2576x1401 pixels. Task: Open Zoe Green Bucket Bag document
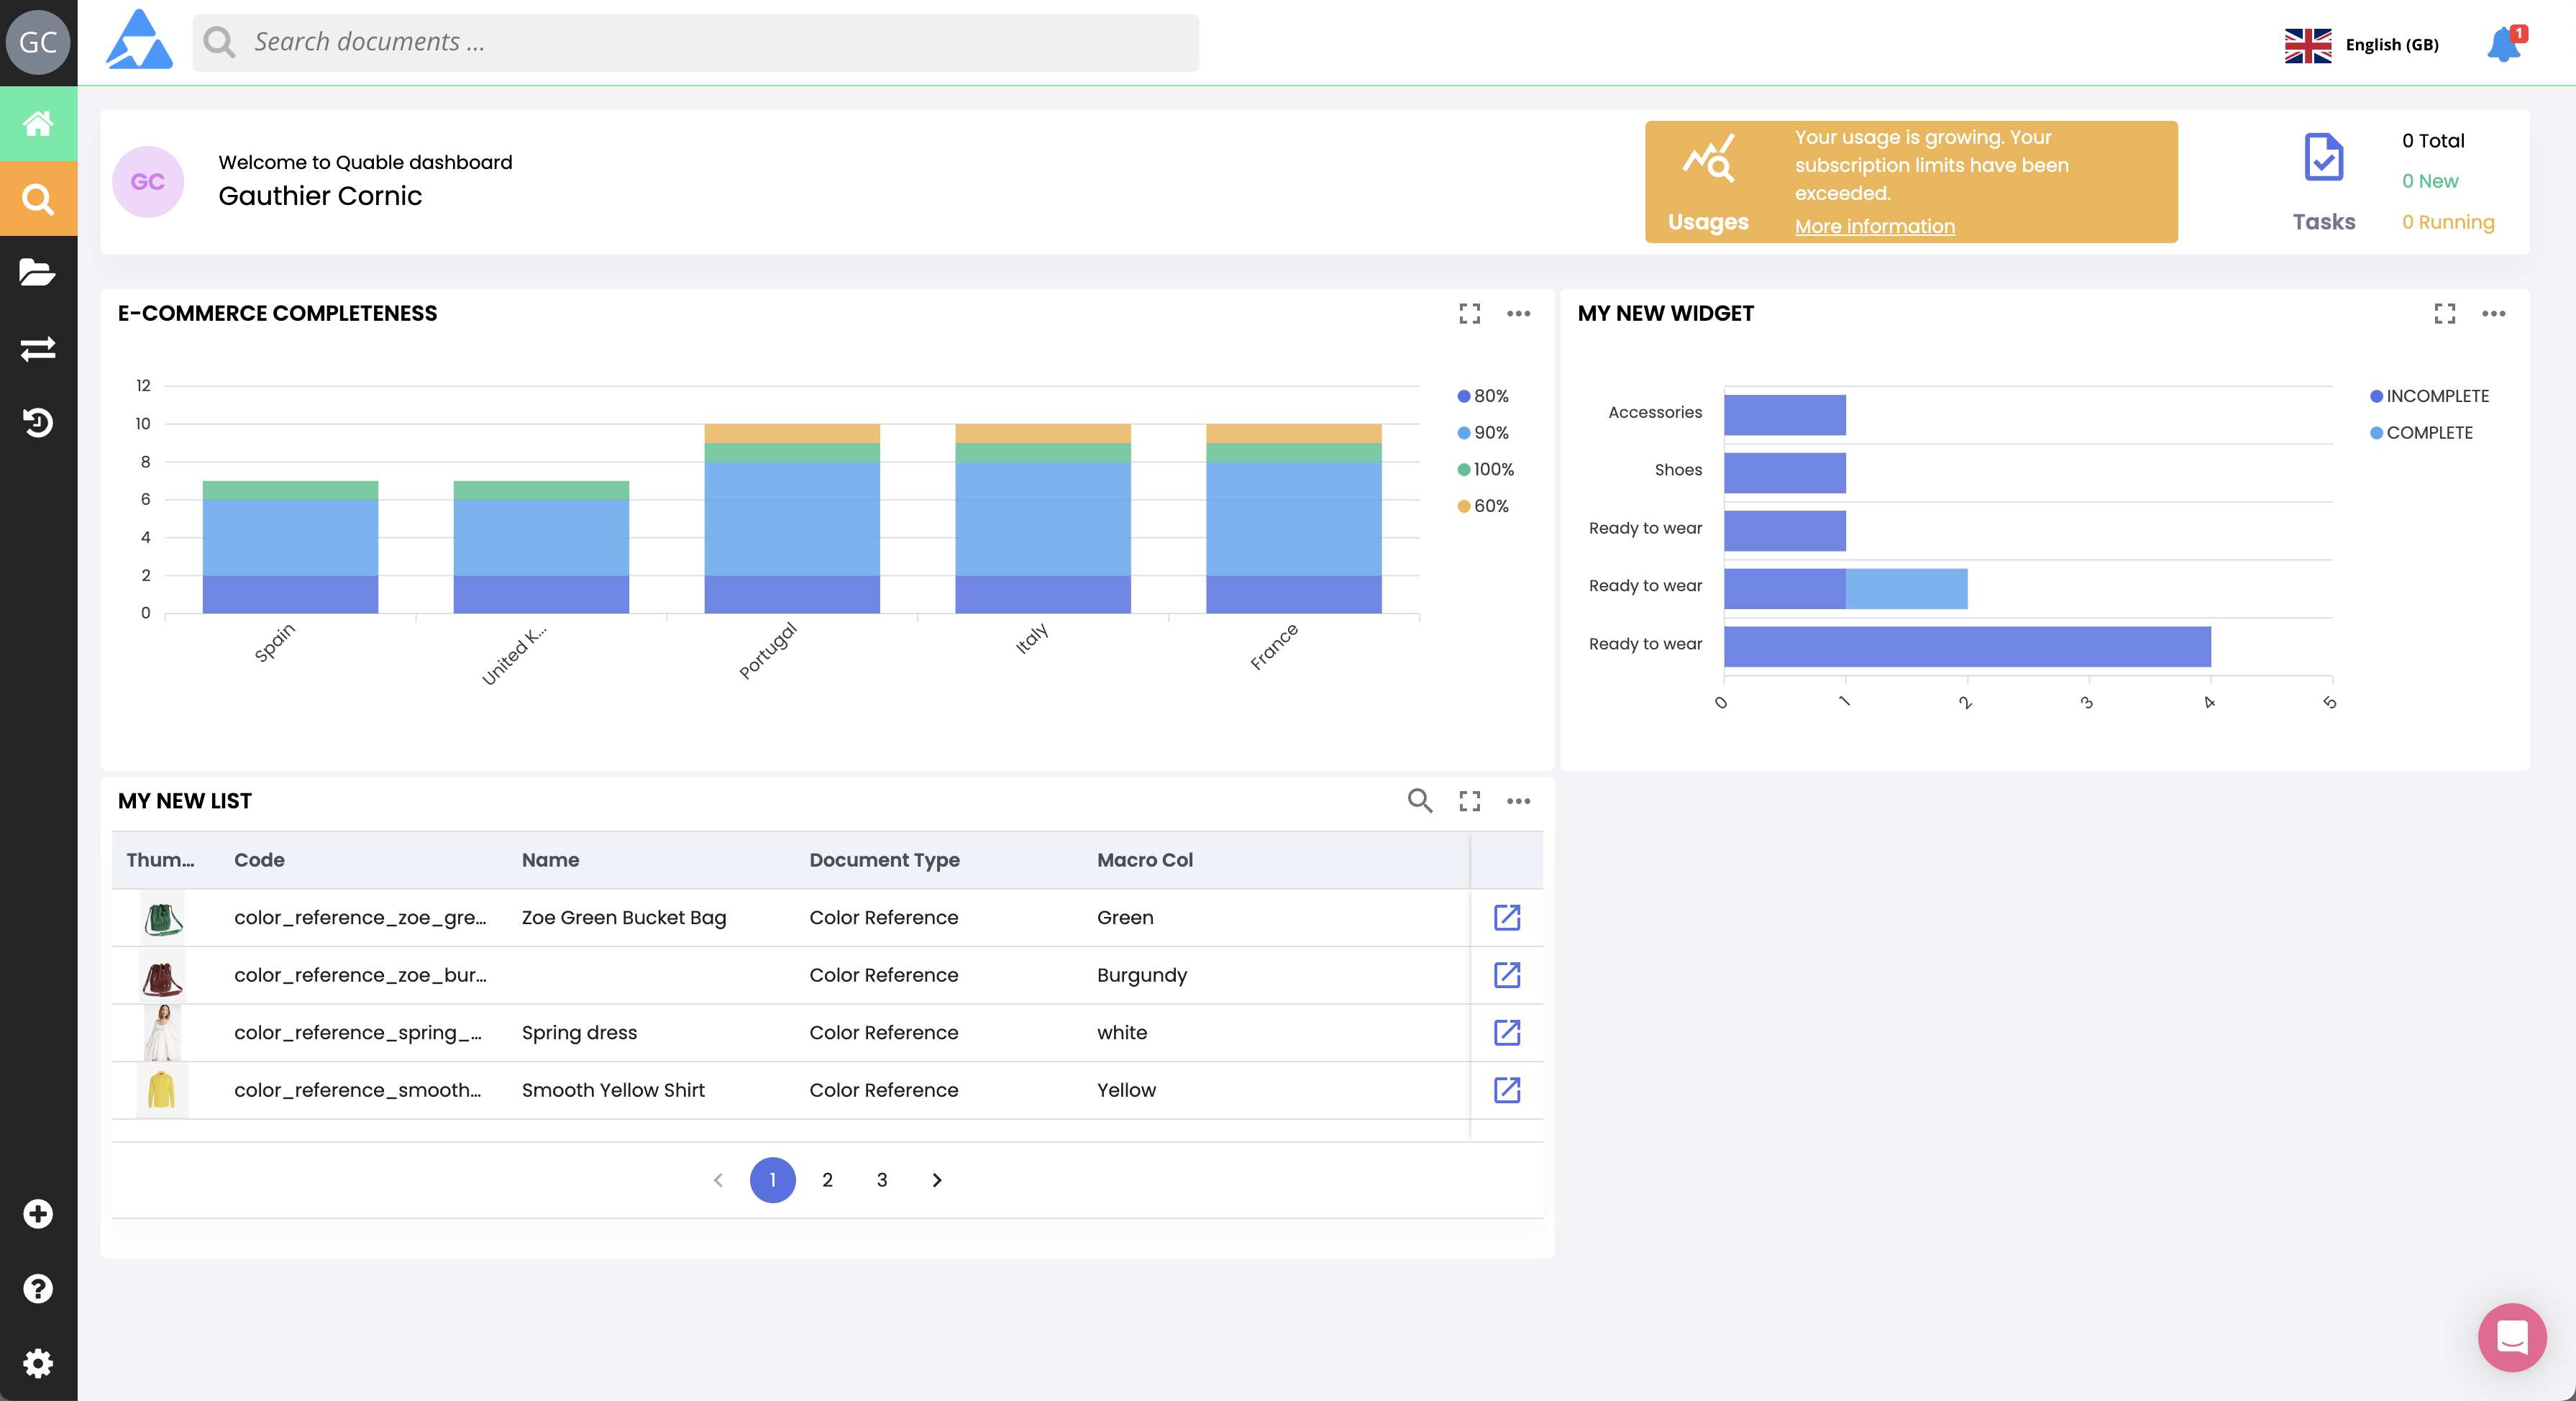coord(1506,917)
